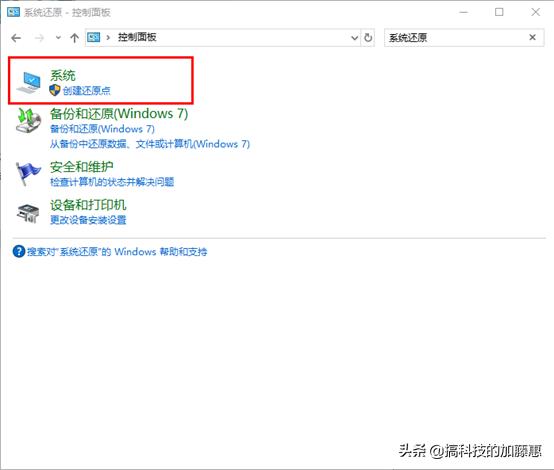Open the 系统 heading link
The image size is (554, 470).
[x=63, y=75]
